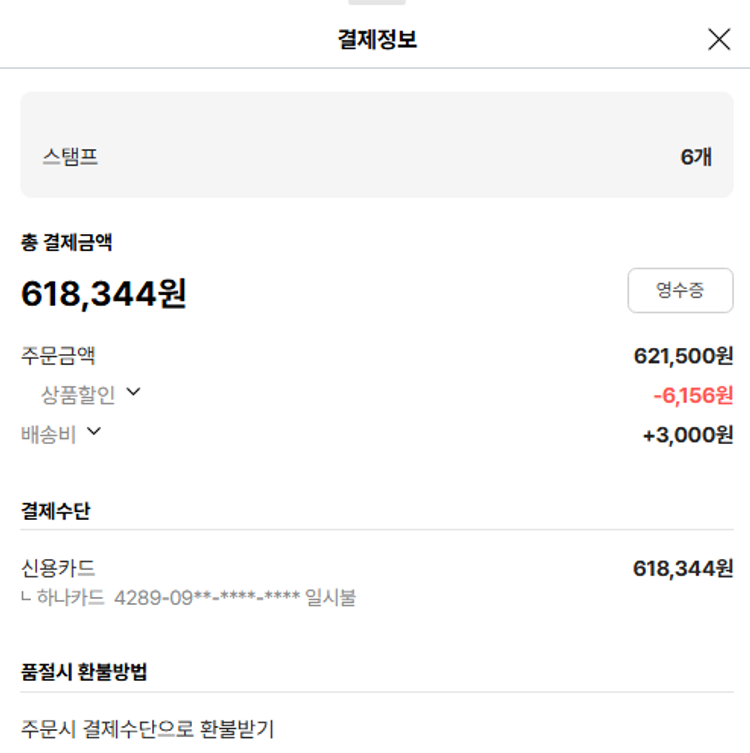Click the 상품할인 label text
The height and width of the screenshot is (753, 750).
78,395
